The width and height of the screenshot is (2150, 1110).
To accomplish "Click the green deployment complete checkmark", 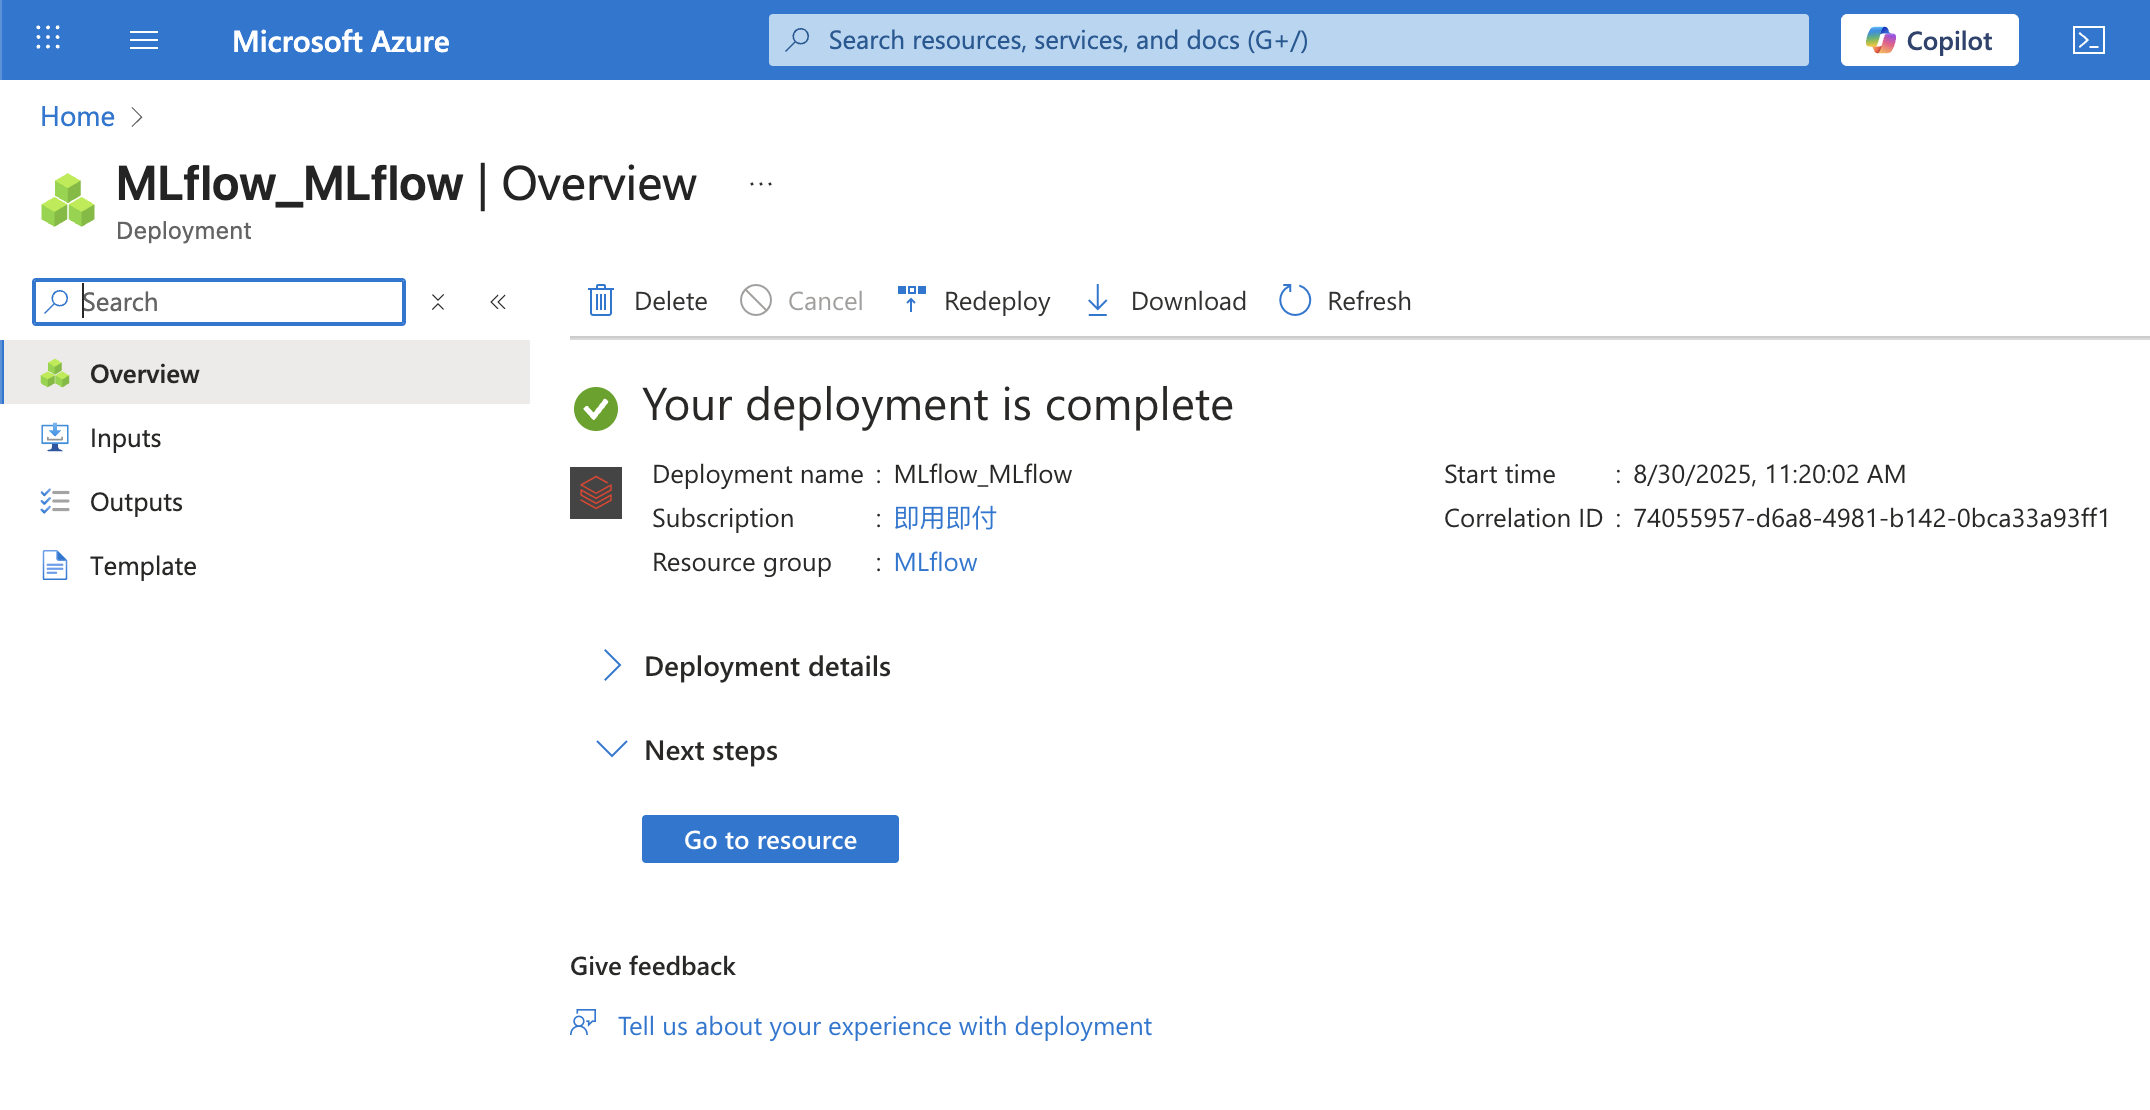I will point(596,408).
